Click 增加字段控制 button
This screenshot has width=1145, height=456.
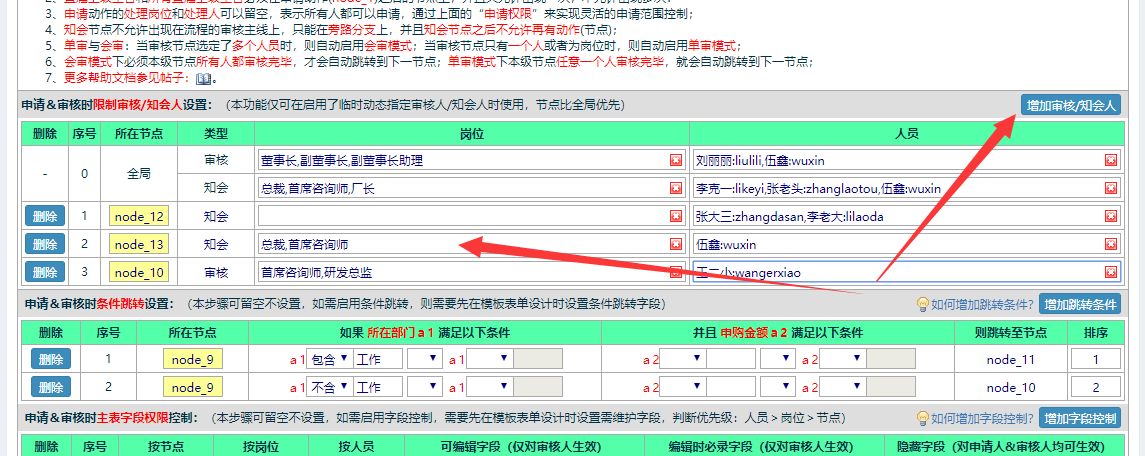(1080, 419)
